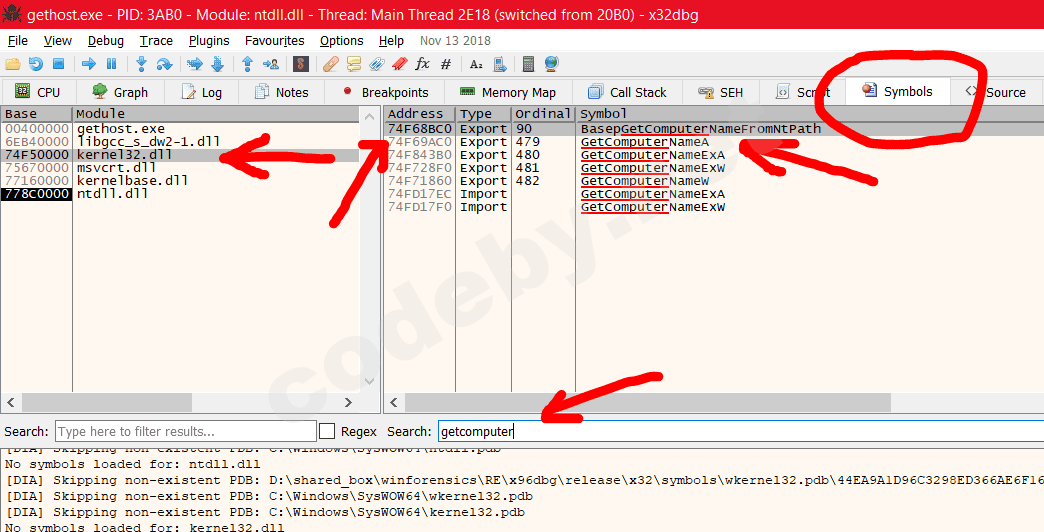
Task: Enable the Regex checkbox
Action: pos(327,431)
